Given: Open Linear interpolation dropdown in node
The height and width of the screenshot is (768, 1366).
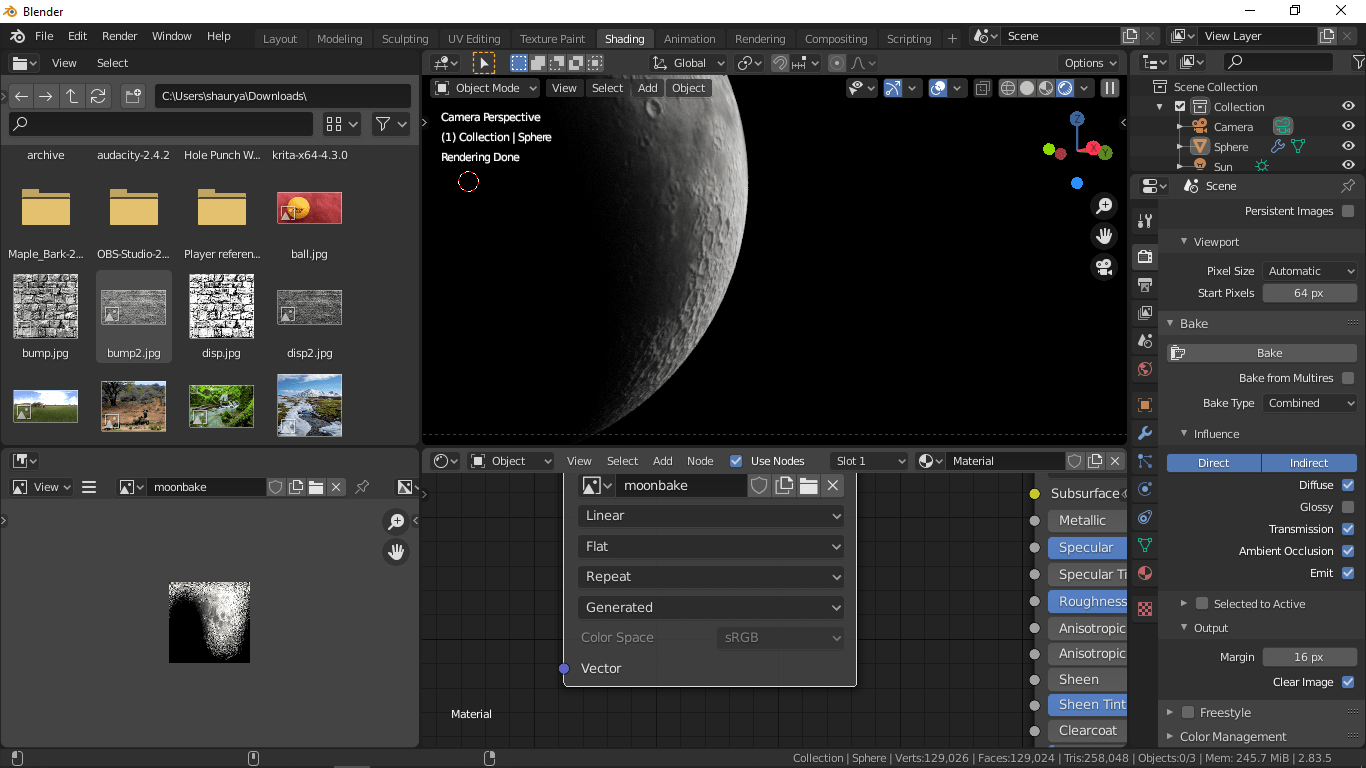Looking at the screenshot, I should (711, 516).
